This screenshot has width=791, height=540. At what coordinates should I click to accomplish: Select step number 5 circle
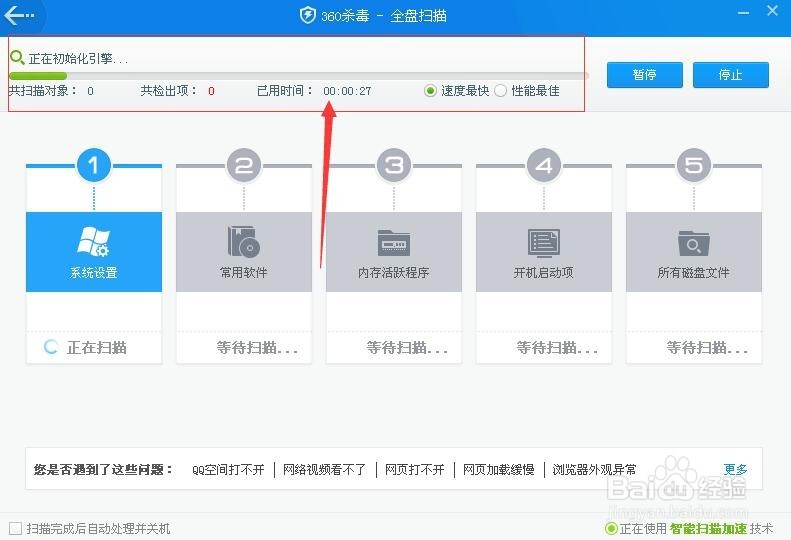tap(694, 165)
